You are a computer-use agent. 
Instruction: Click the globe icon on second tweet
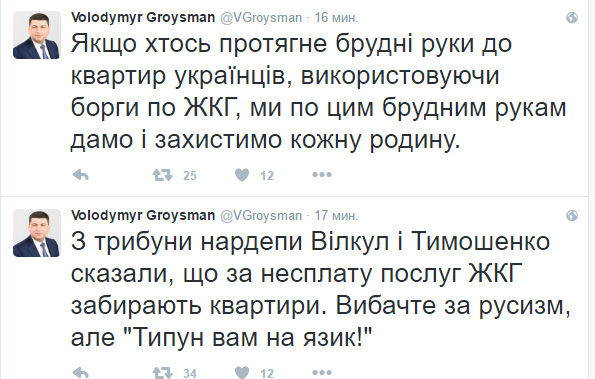coord(571,215)
